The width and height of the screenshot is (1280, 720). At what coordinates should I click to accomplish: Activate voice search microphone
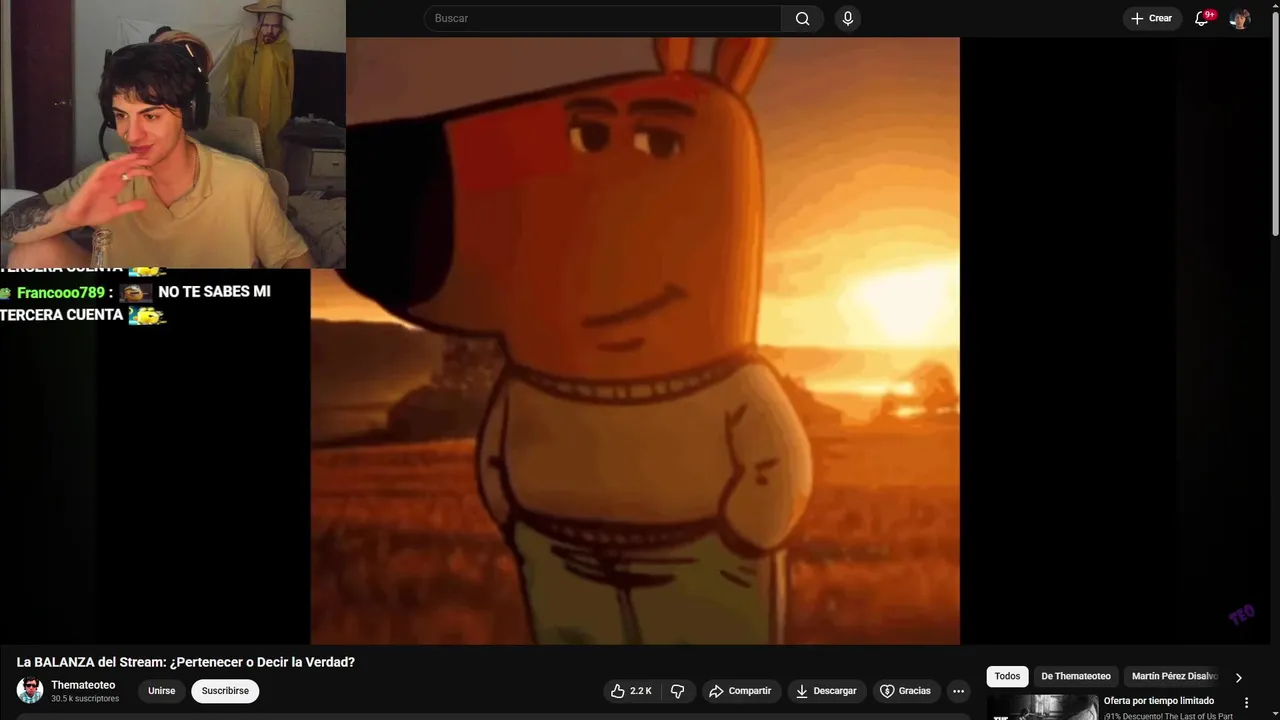point(848,18)
